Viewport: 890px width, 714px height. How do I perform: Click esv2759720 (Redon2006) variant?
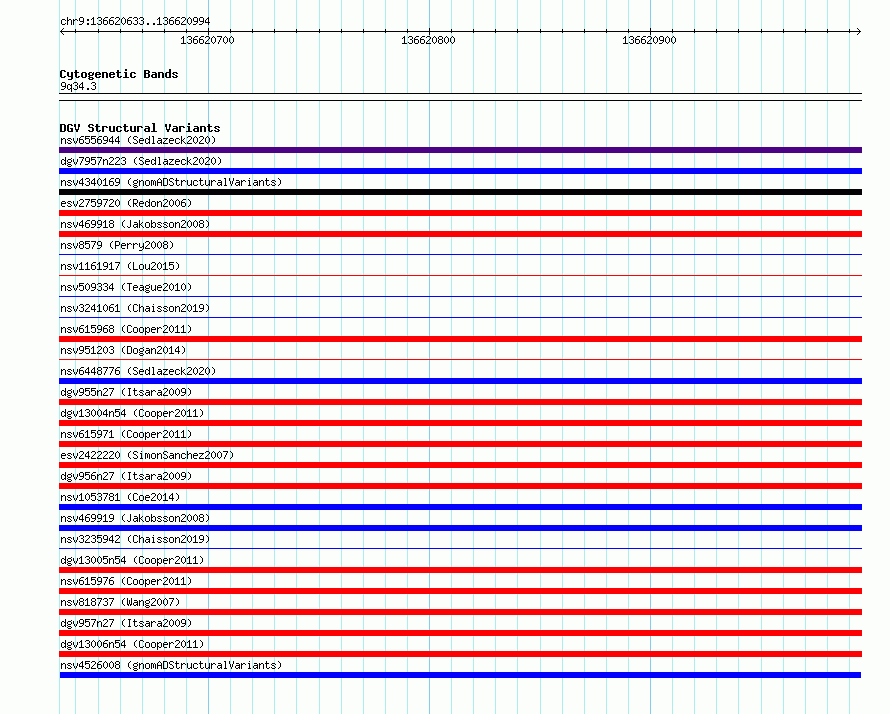(126, 203)
